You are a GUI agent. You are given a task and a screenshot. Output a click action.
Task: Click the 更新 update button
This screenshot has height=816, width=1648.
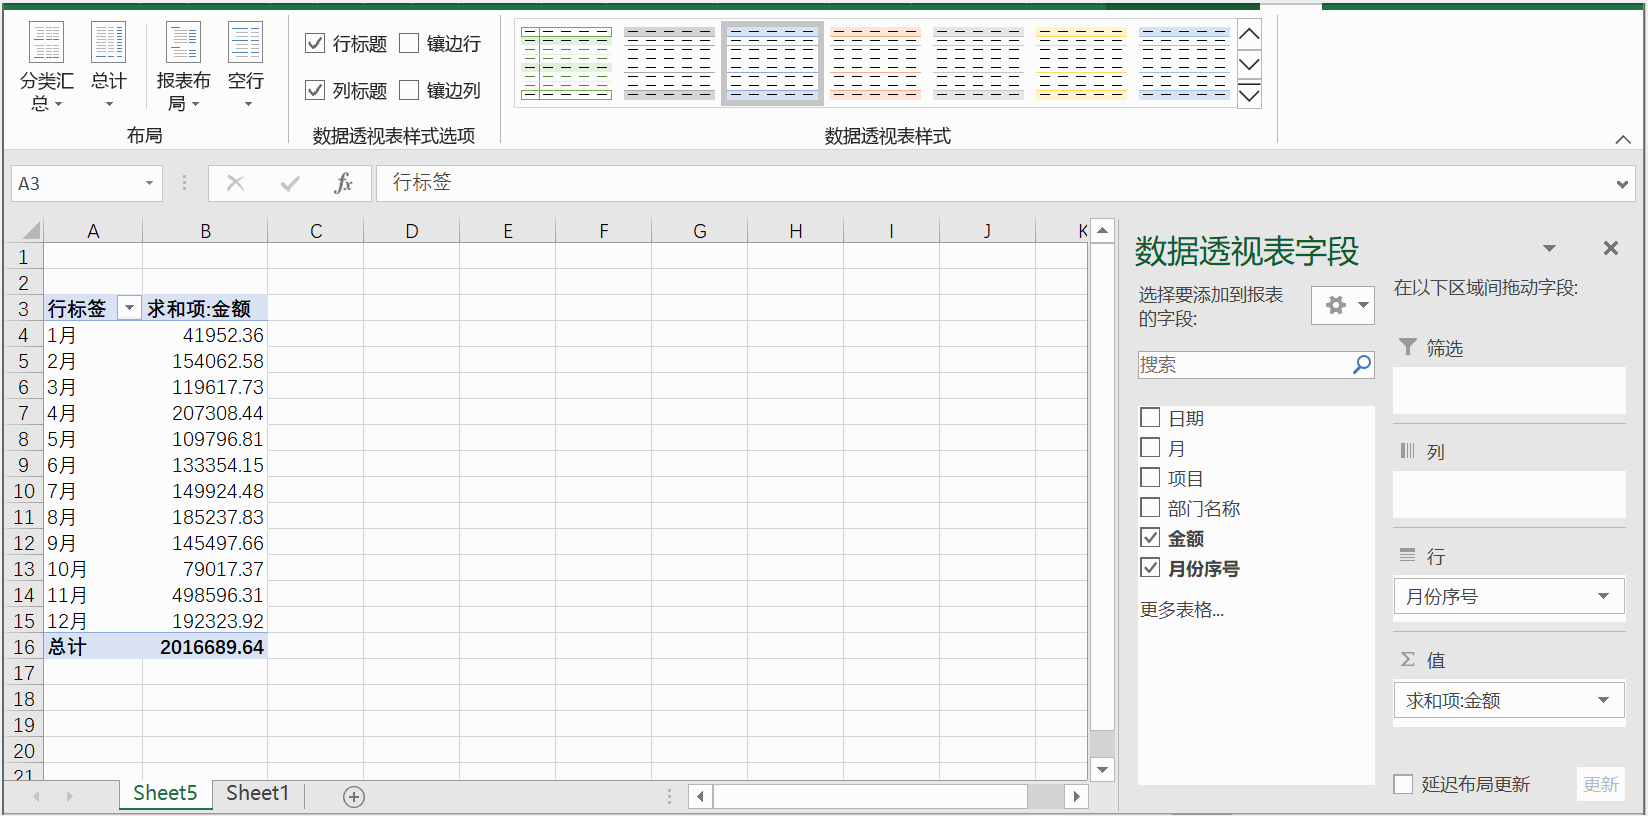tap(1600, 784)
